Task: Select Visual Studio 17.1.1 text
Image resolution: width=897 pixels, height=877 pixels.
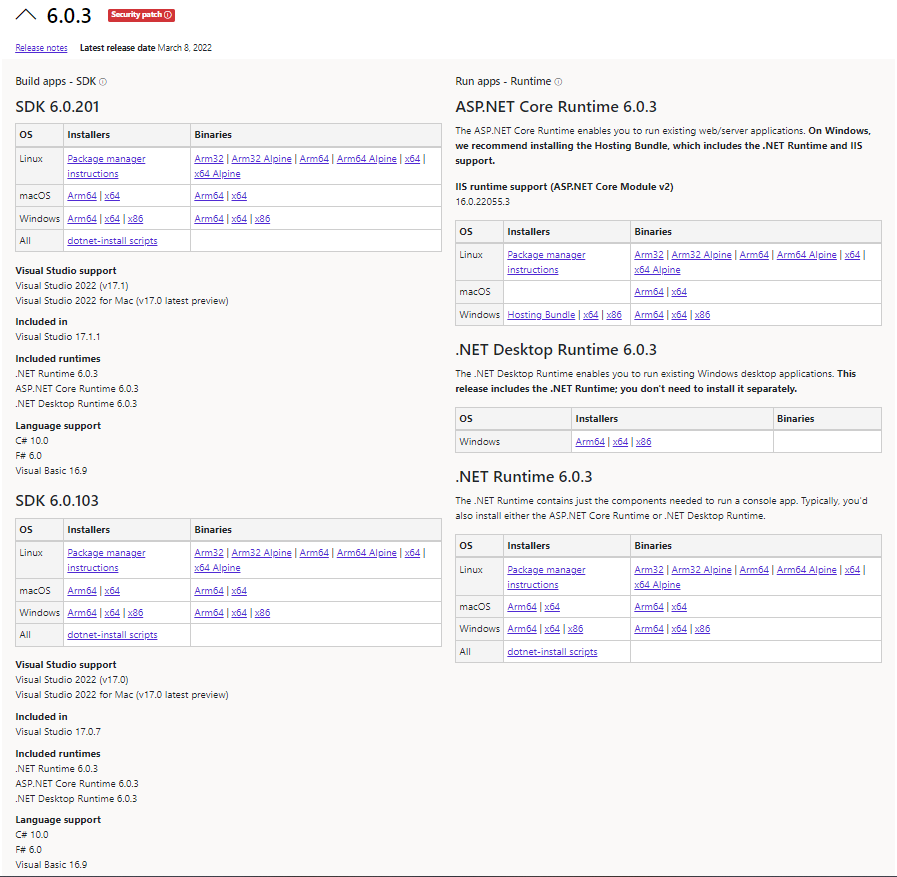Action: pyautogui.click(x=58, y=337)
